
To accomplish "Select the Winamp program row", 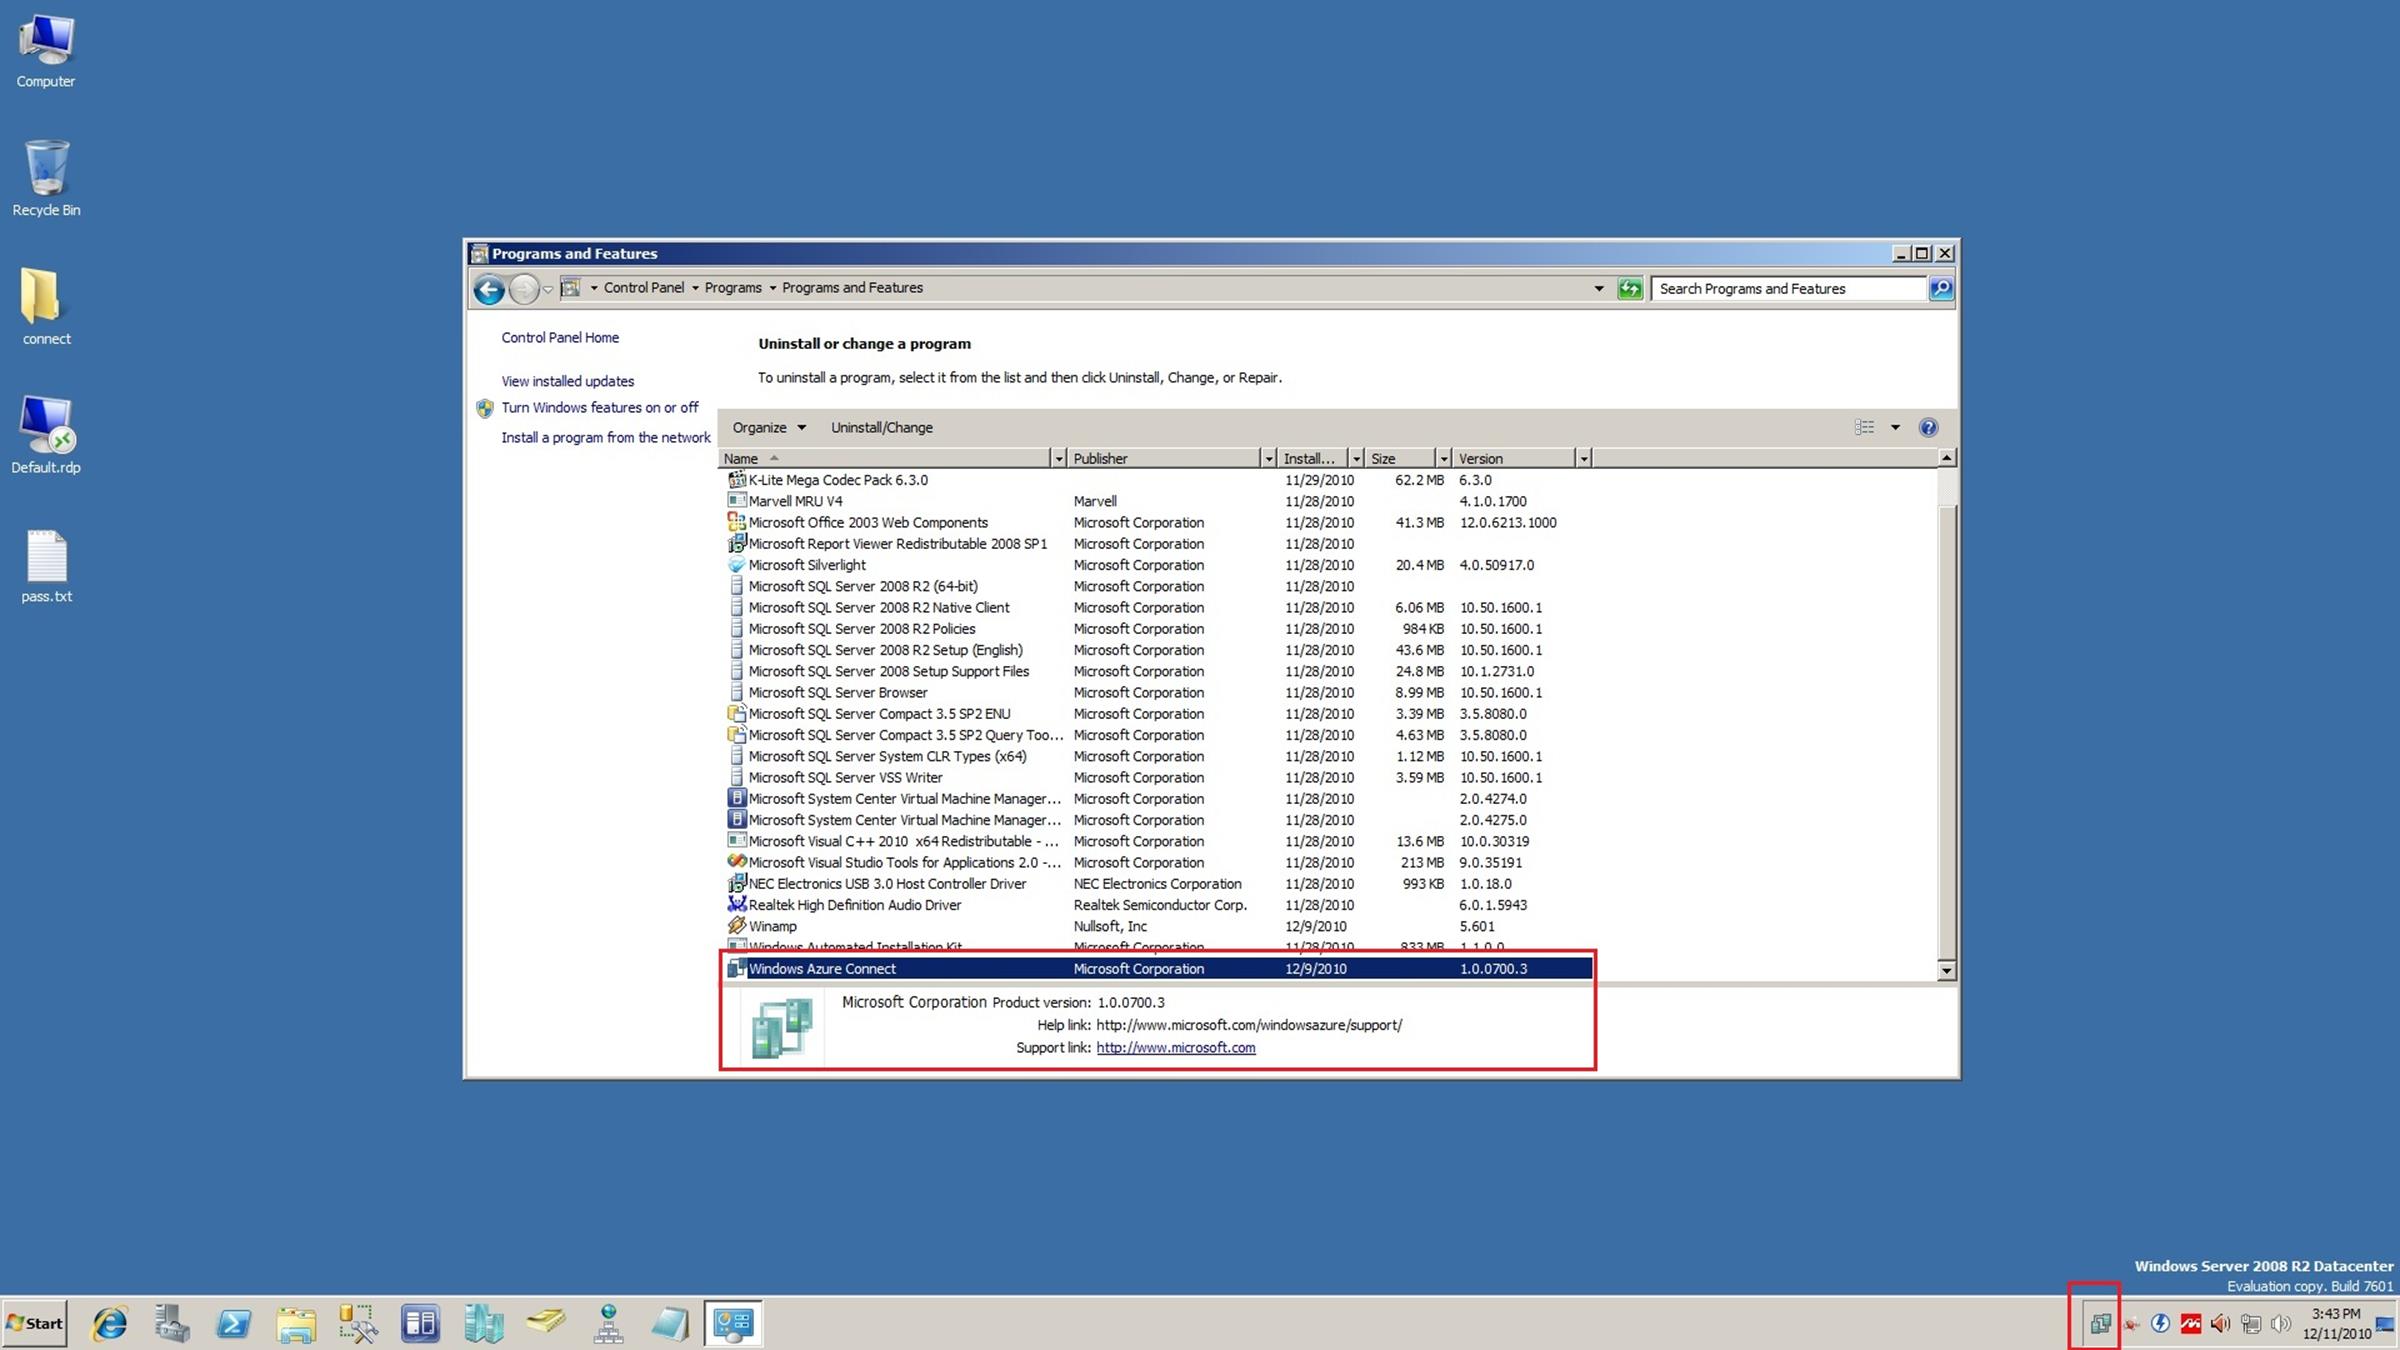I will click(1156, 927).
